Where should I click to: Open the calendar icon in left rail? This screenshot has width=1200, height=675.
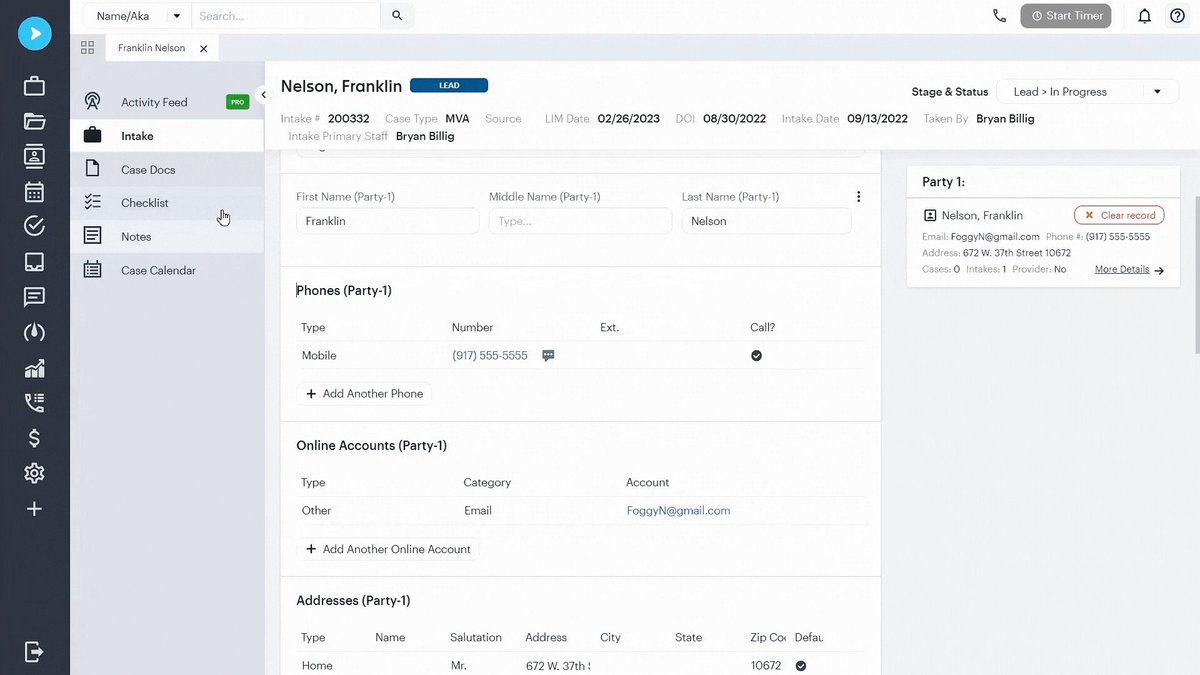34,191
